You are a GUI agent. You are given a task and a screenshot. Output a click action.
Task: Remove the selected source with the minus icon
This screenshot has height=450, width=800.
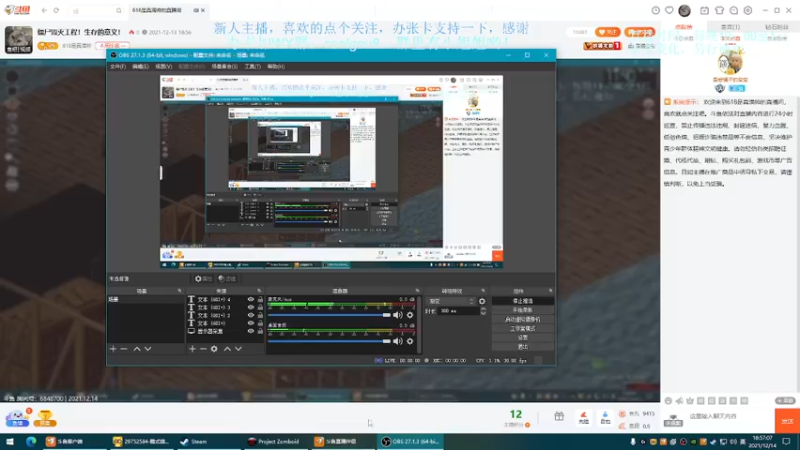203,349
